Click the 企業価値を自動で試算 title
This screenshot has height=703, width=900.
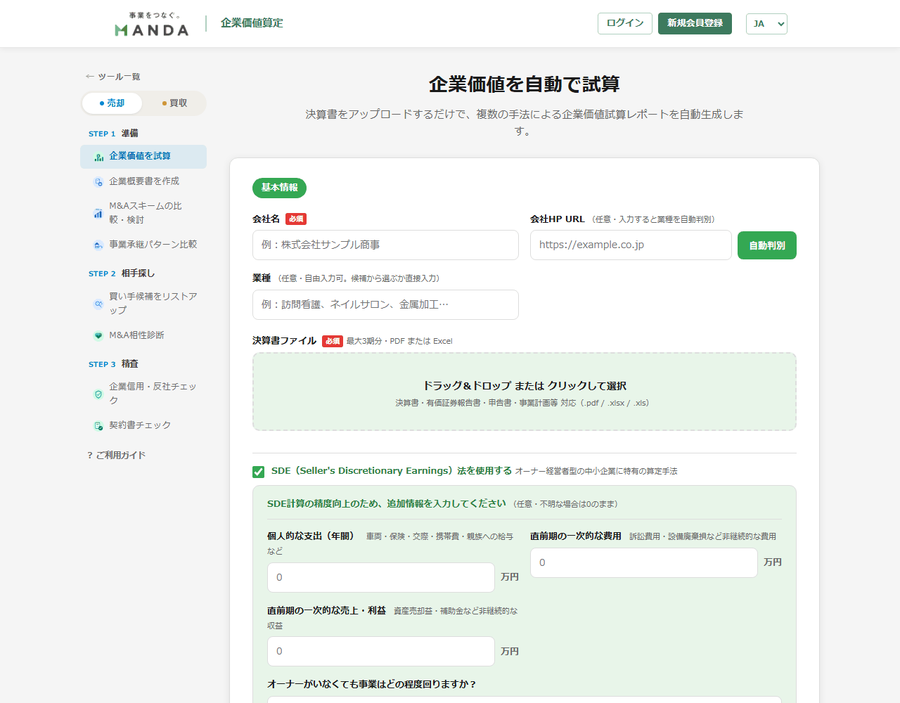pos(524,84)
